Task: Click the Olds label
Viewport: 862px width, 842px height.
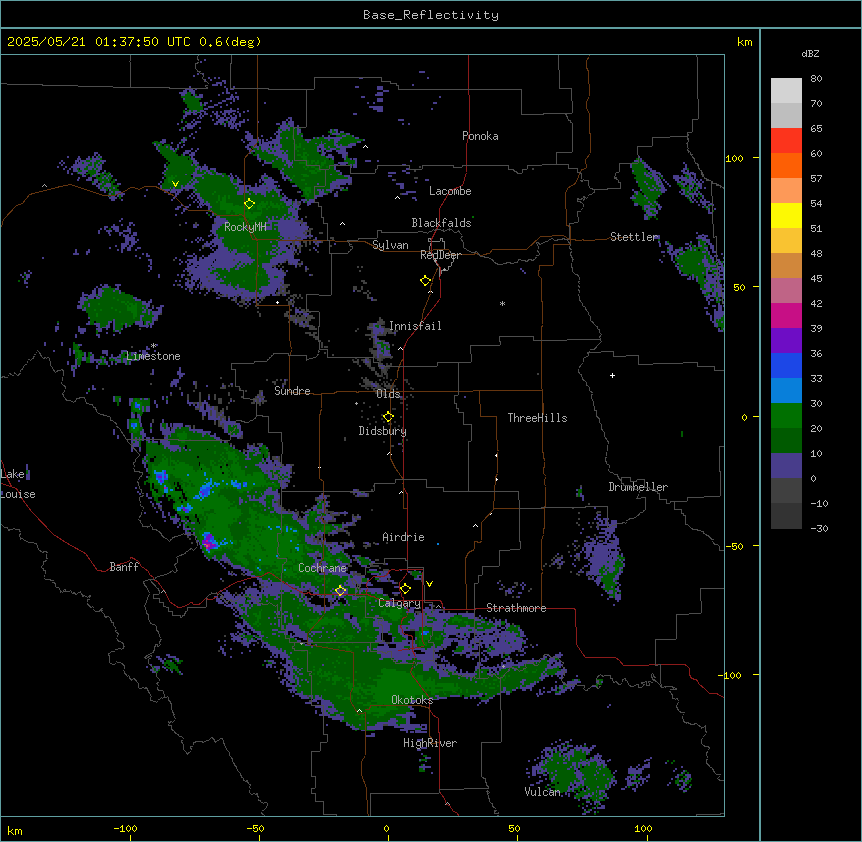Action: point(388,394)
